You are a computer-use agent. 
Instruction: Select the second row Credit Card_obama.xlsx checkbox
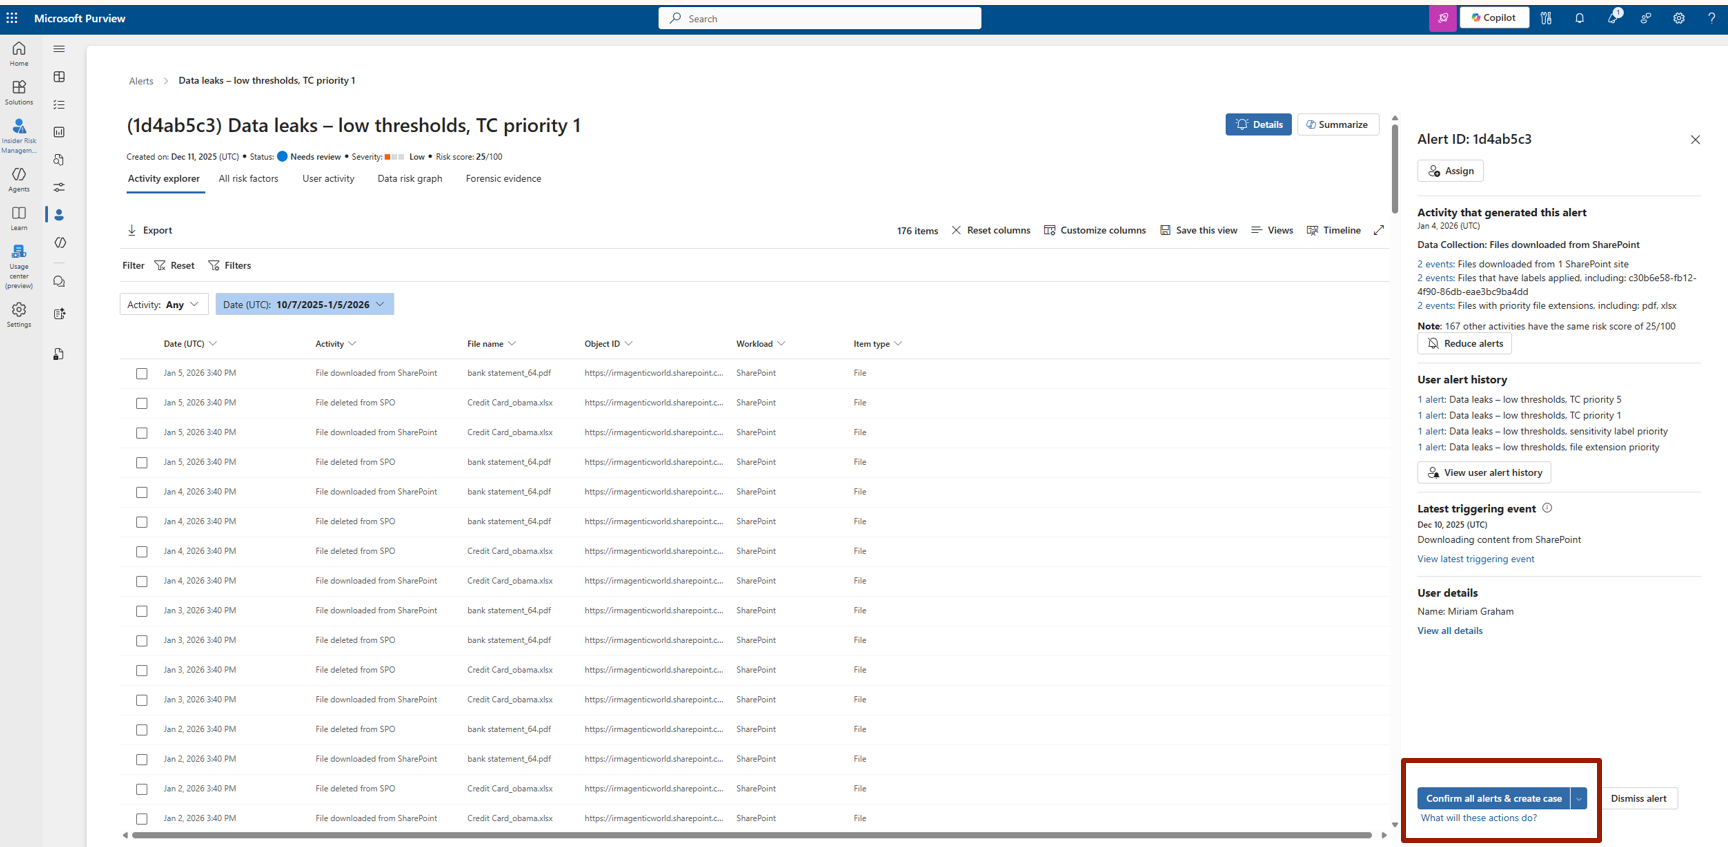142,403
